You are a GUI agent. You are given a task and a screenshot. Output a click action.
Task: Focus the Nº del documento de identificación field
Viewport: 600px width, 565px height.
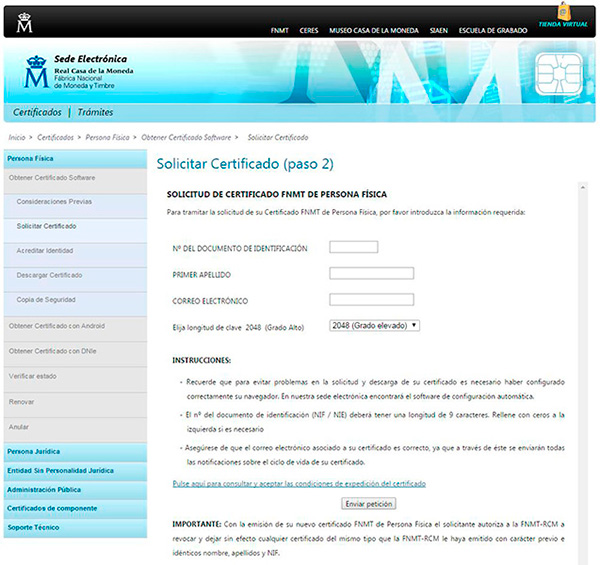pos(354,247)
